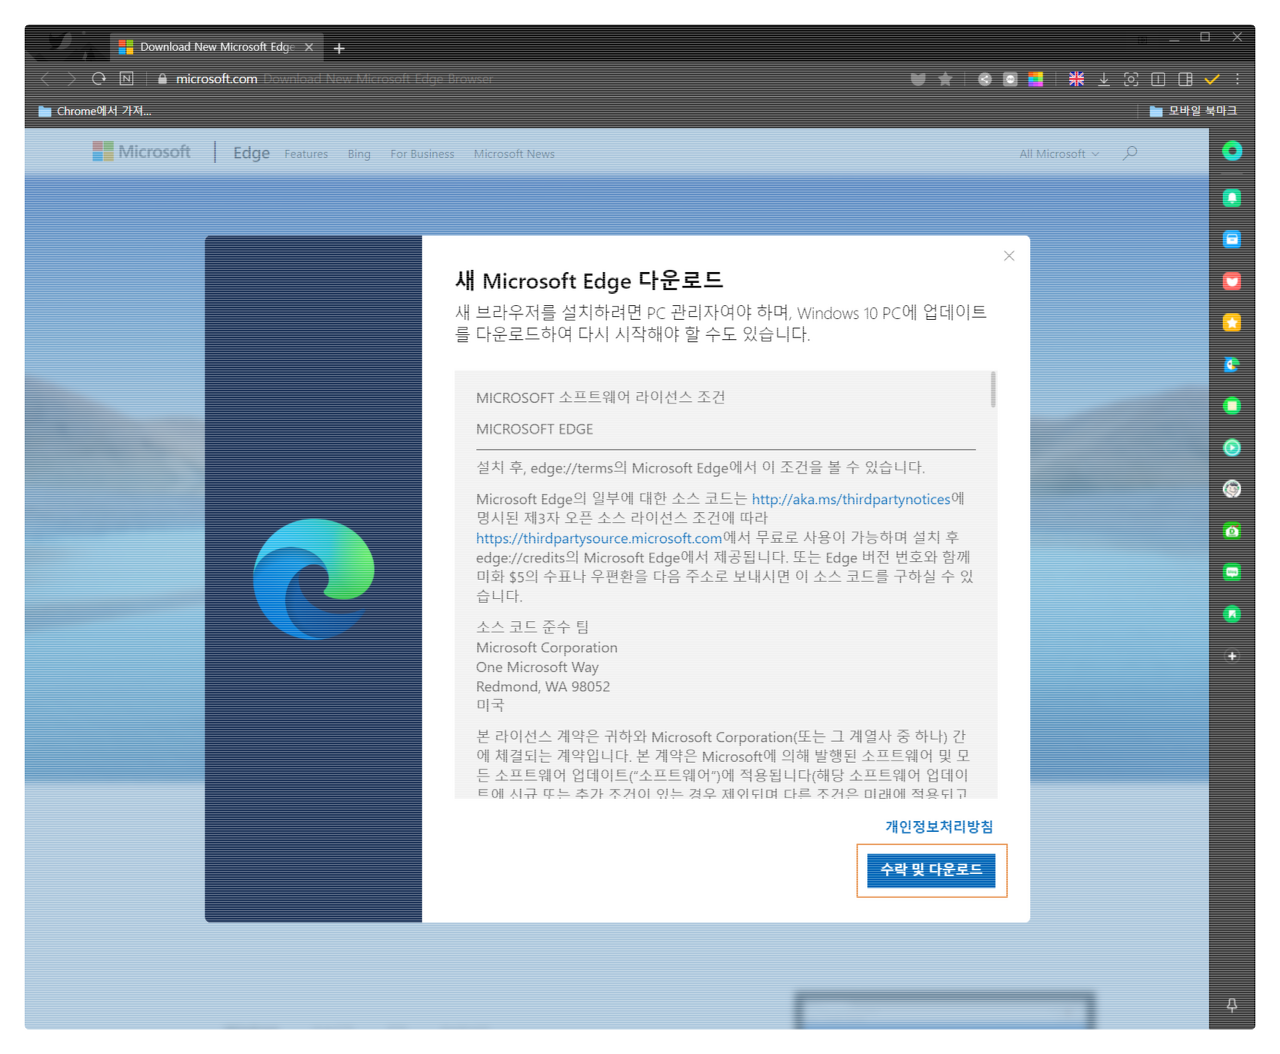Click the license text scrollbar thumb

(x=993, y=389)
